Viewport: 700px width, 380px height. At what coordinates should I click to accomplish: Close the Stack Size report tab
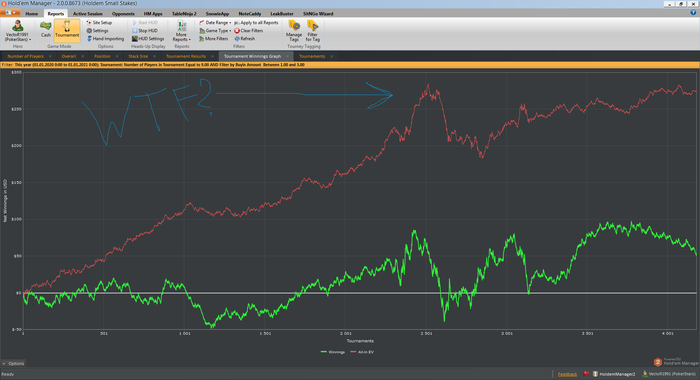point(154,56)
